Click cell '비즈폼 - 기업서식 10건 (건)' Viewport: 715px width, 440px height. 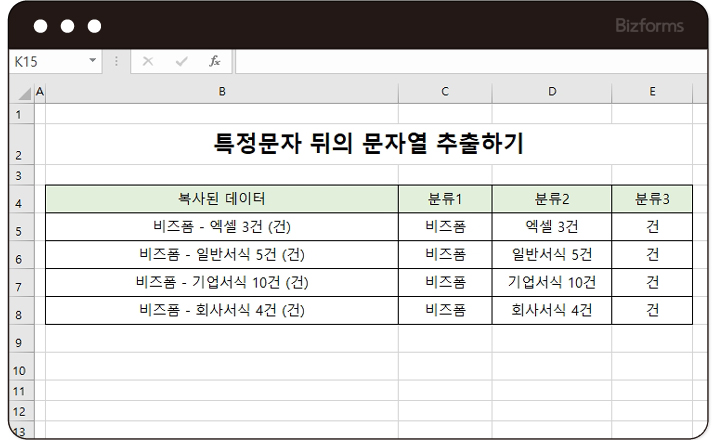[222, 283]
